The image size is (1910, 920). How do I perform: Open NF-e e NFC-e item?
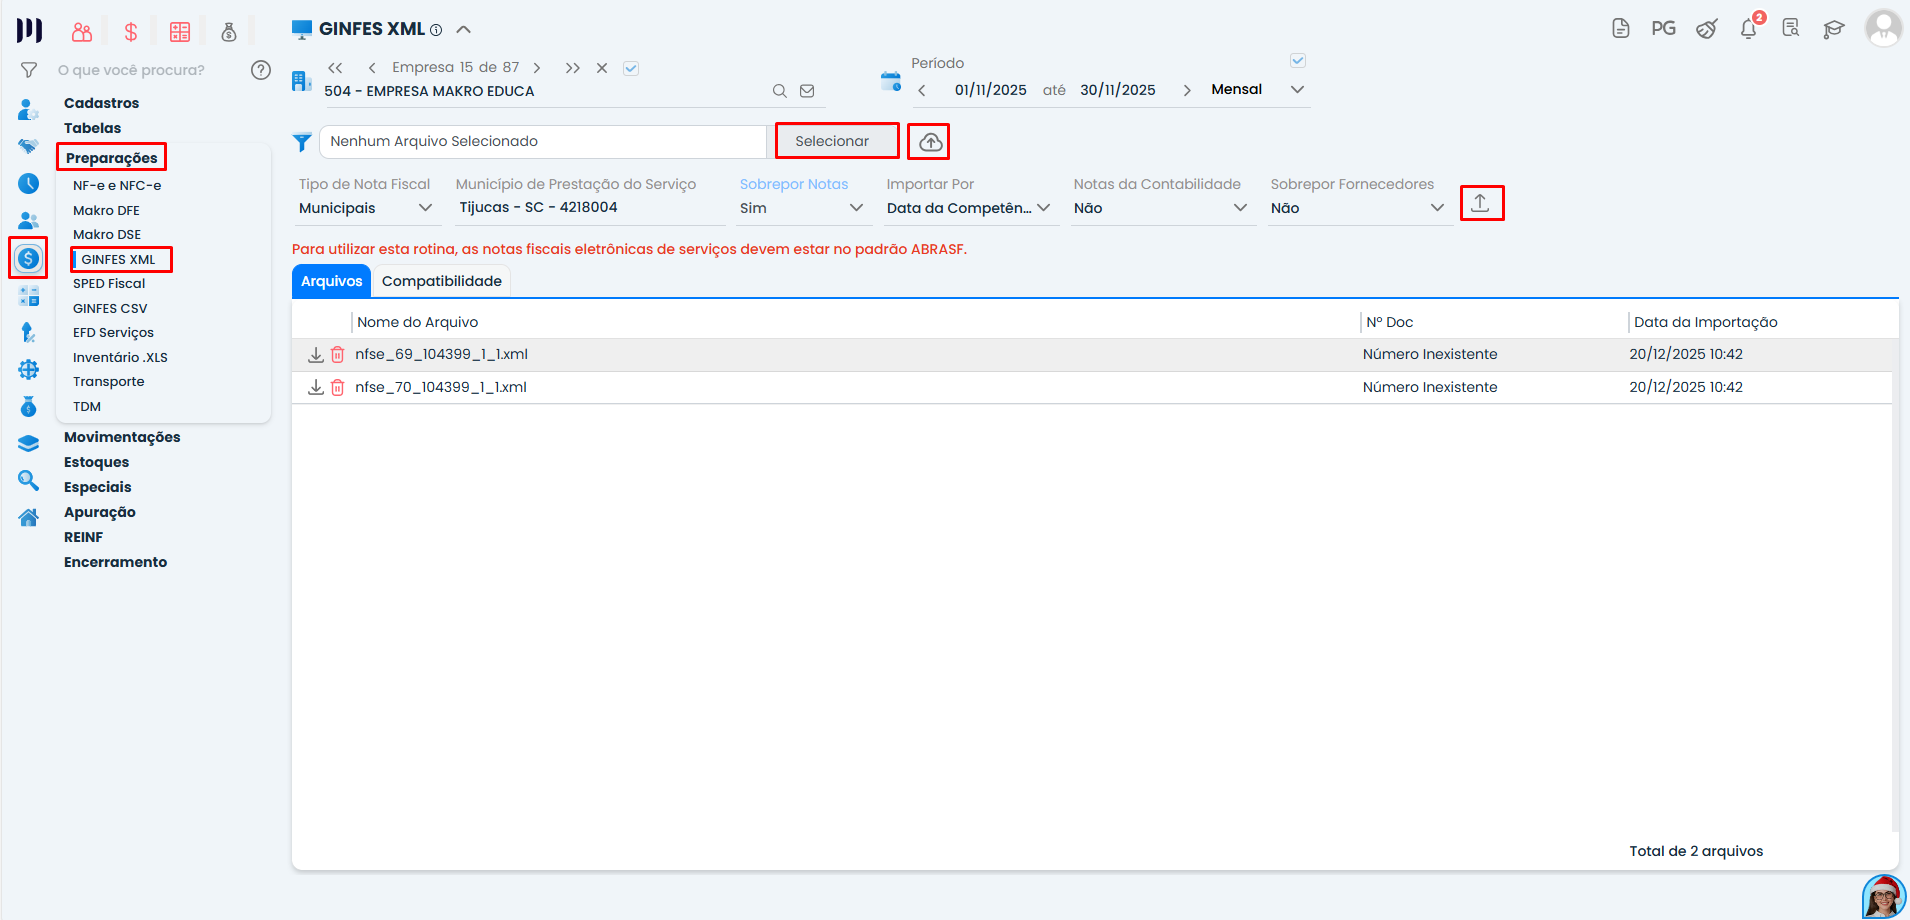tap(117, 186)
